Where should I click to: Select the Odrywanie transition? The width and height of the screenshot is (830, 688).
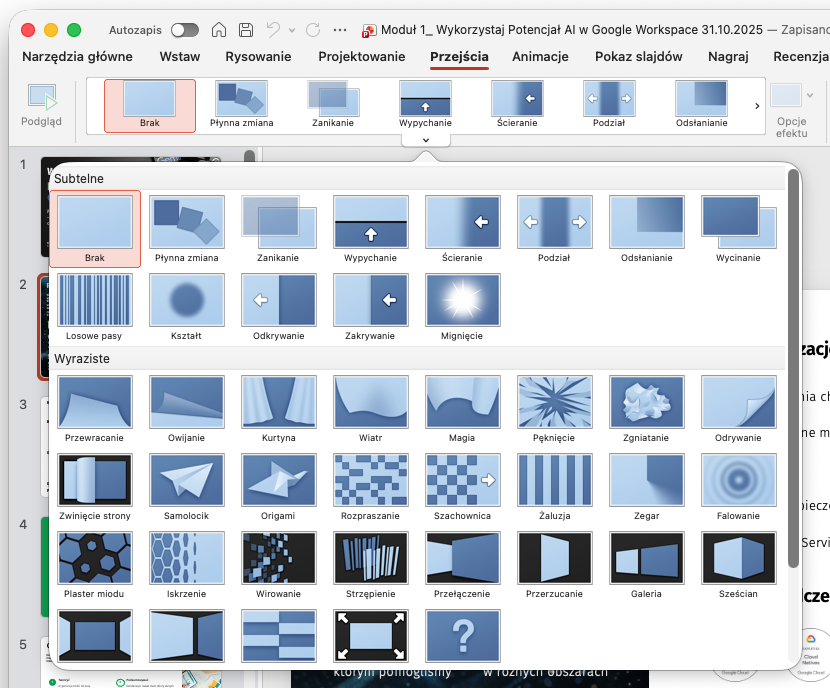click(x=738, y=409)
